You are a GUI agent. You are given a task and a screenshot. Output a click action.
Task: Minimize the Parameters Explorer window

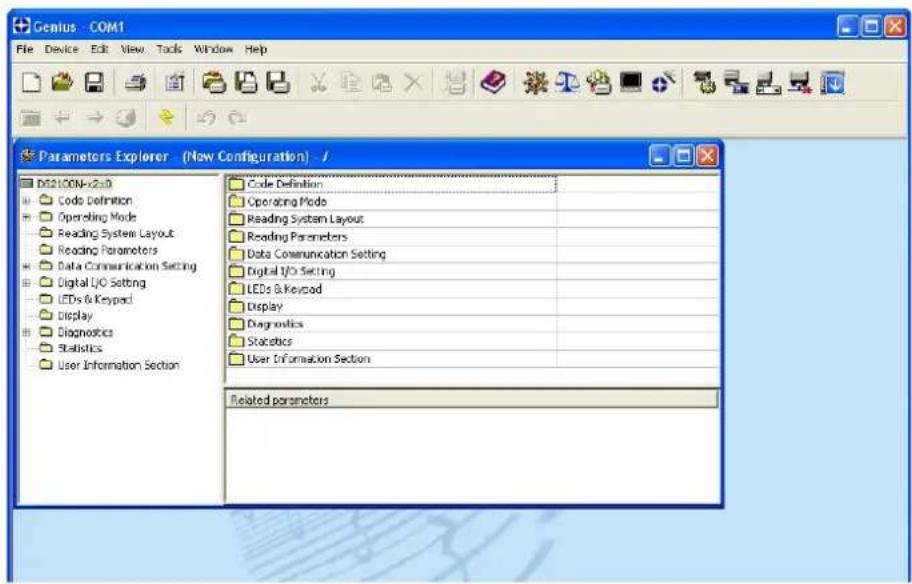[661, 156]
